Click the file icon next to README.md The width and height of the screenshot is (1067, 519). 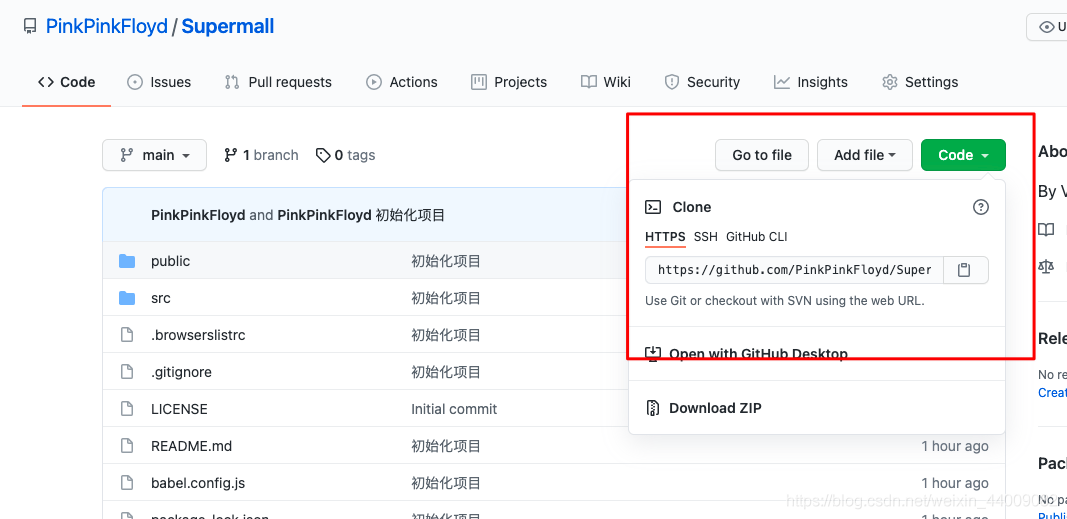click(x=127, y=446)
